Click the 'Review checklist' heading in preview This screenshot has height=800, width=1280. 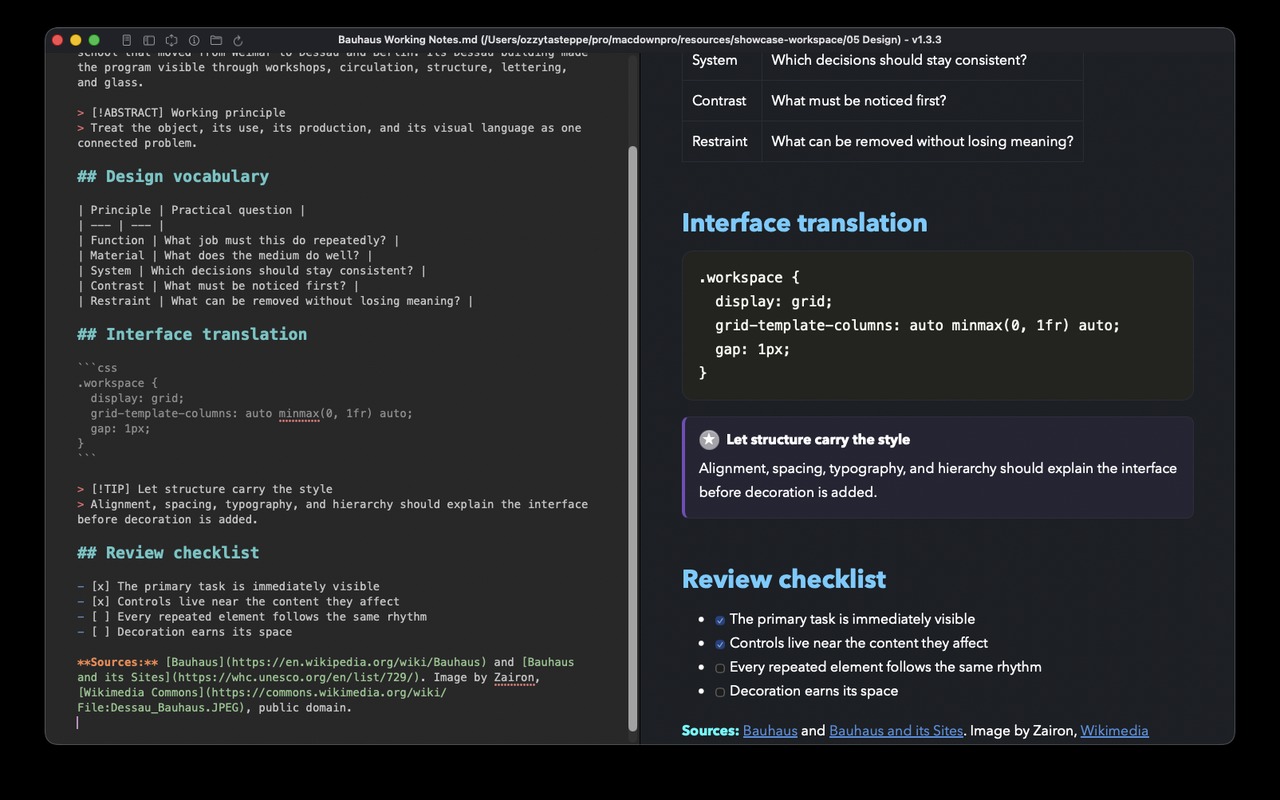(x=784, y=579)
